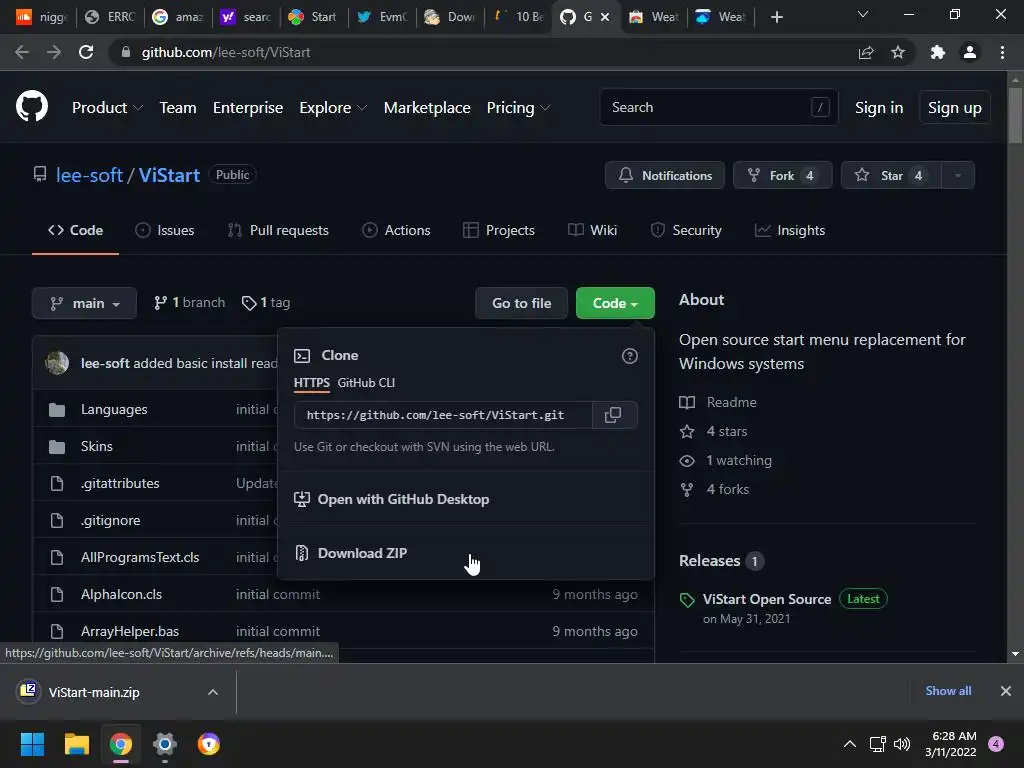Click the GitHub Octocat logo

(x=31, y=107)
